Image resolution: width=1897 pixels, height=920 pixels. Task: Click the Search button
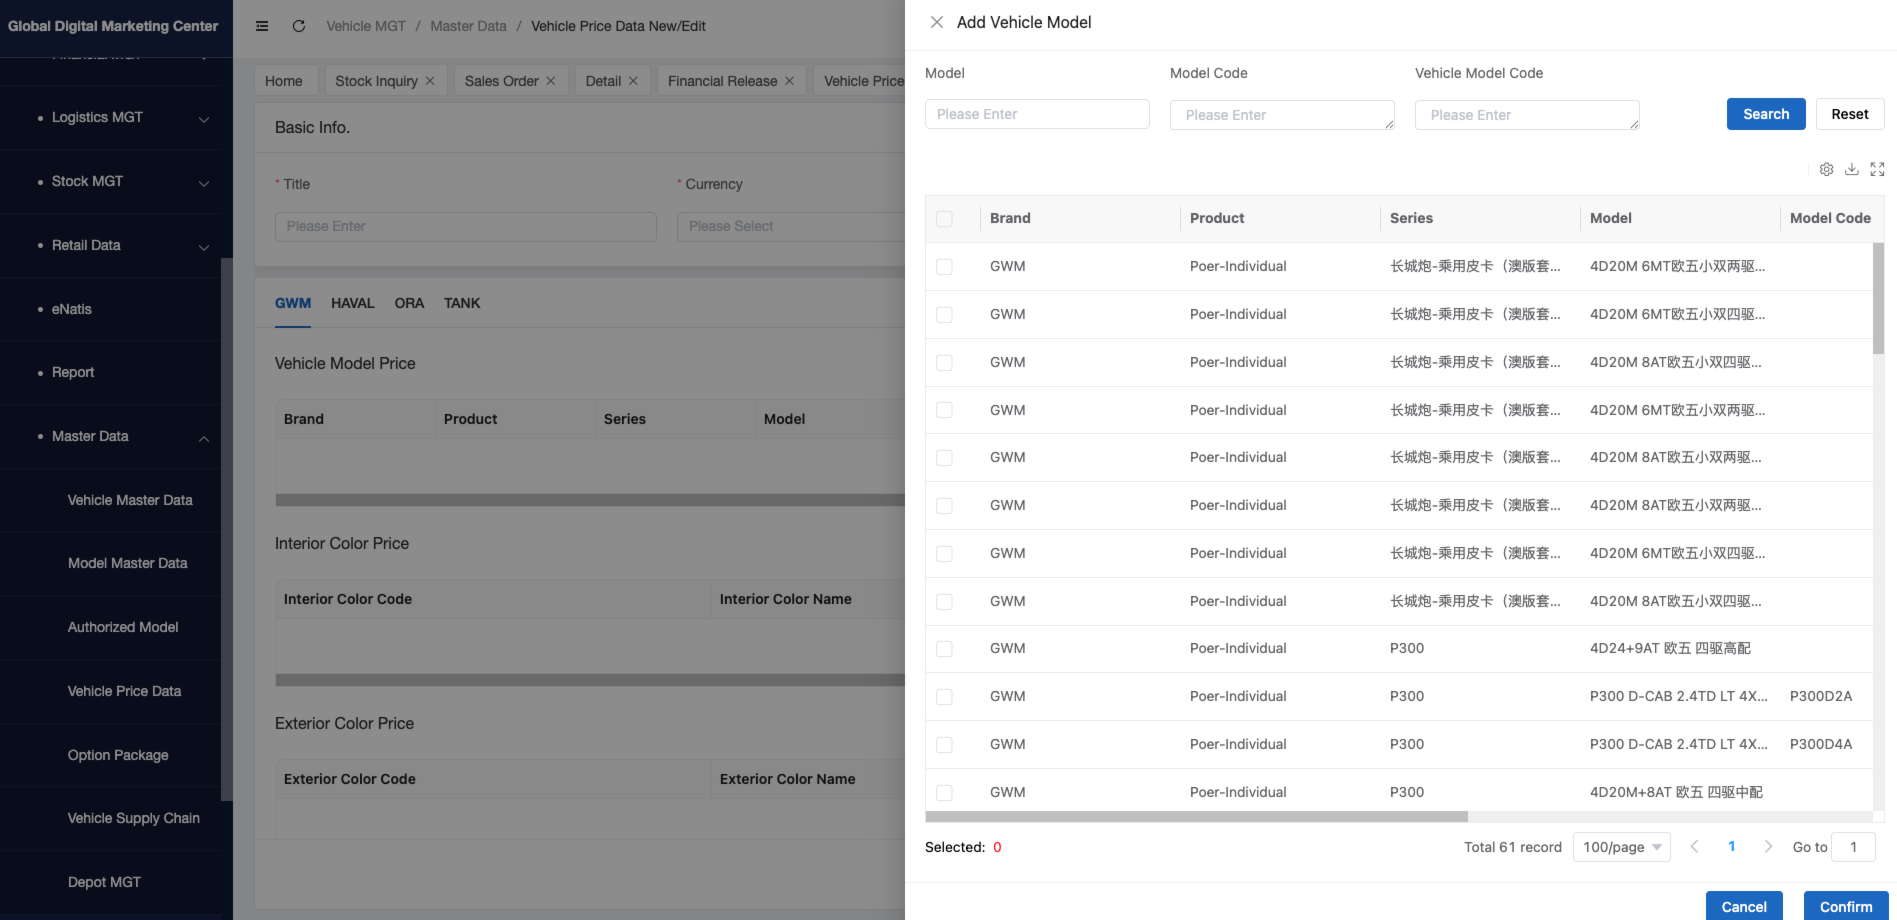pos(1766,114)
